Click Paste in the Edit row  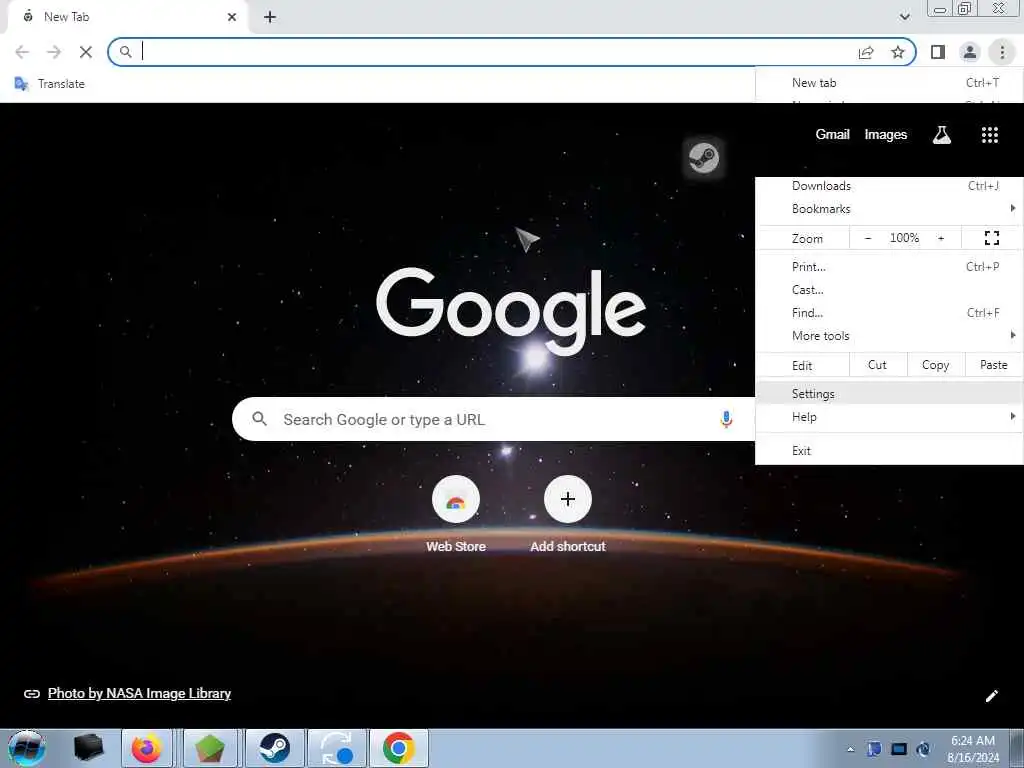(993, 365)
